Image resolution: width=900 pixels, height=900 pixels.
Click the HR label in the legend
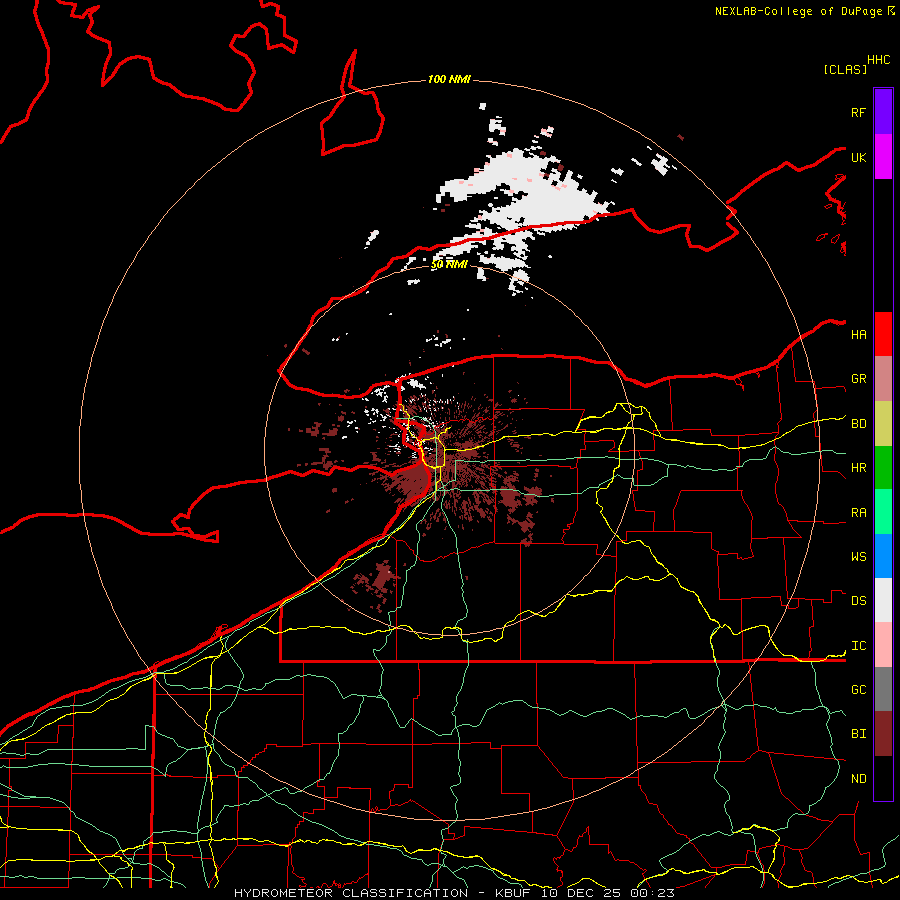click(x=858, y=468)
